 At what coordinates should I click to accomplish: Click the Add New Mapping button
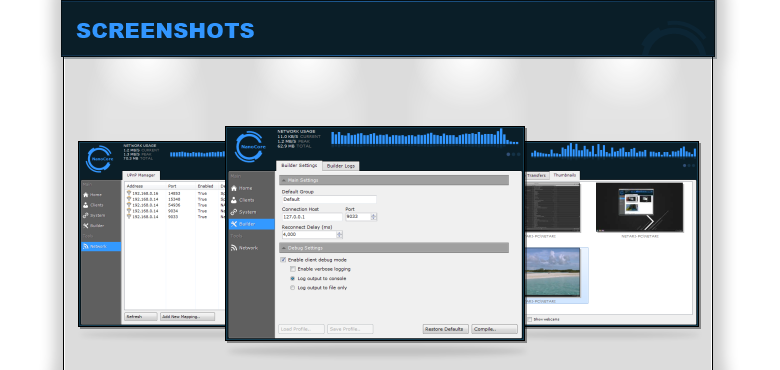[x=188, y=317]
